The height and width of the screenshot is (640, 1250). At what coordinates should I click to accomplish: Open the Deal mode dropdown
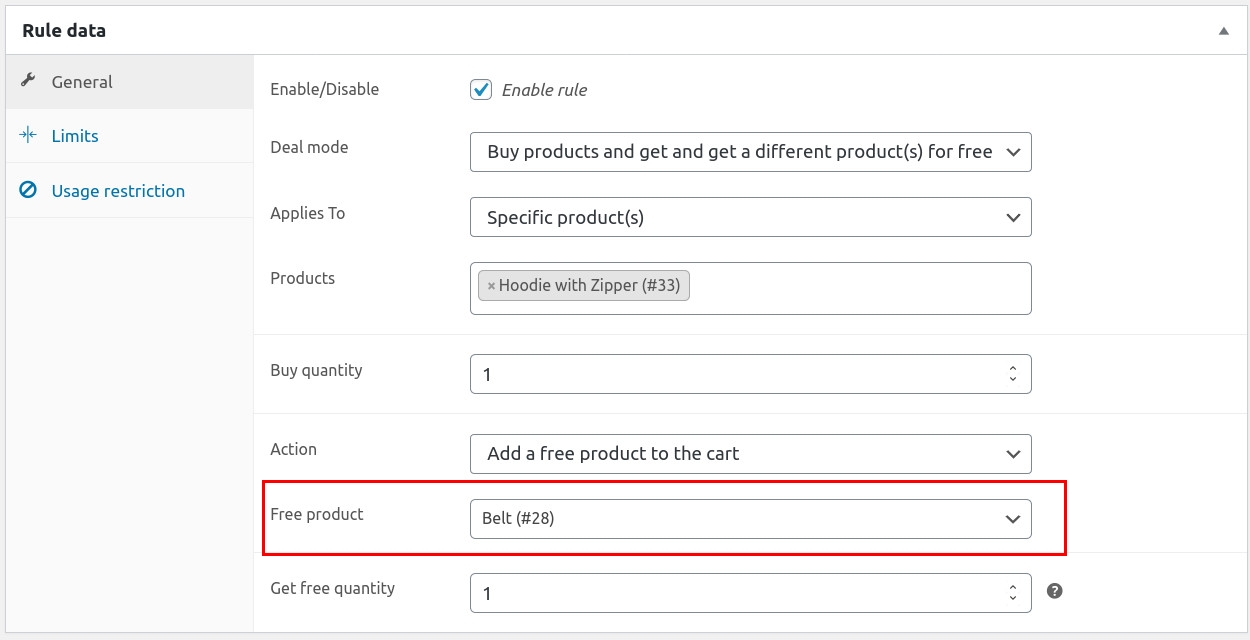point(750,152)
